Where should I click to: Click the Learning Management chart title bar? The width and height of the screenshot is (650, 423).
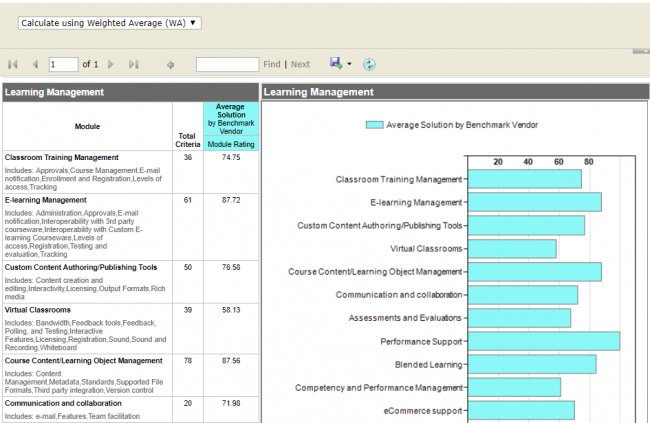455,92
